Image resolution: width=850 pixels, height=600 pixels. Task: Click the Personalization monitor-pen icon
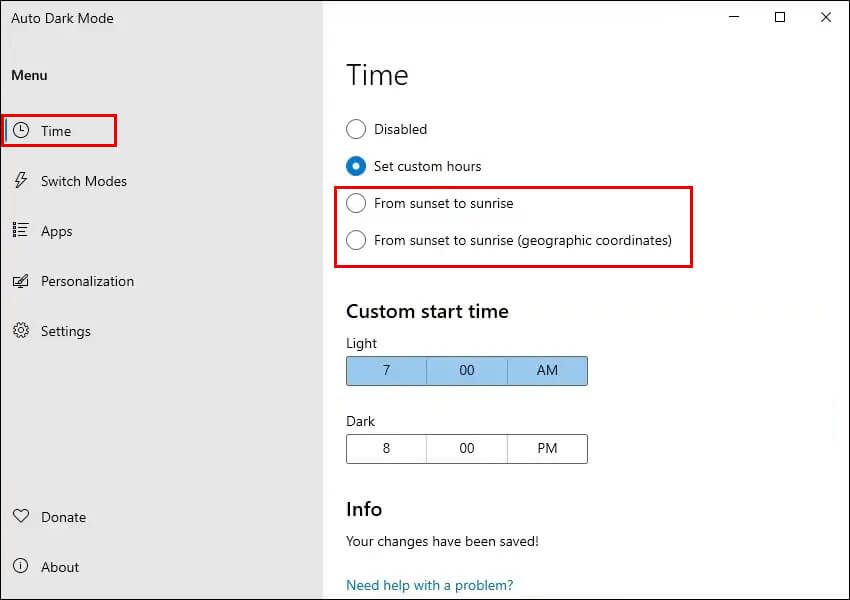21,281
